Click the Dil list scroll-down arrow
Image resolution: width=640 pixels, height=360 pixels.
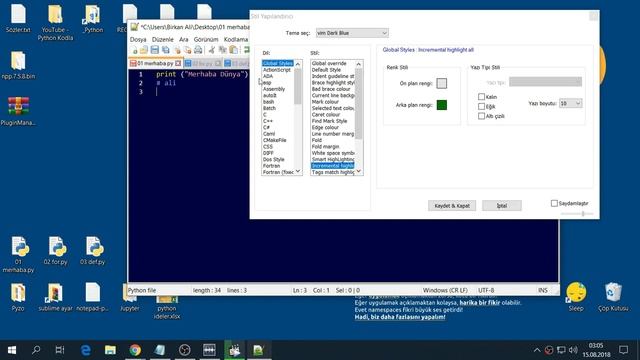(298, 171)
